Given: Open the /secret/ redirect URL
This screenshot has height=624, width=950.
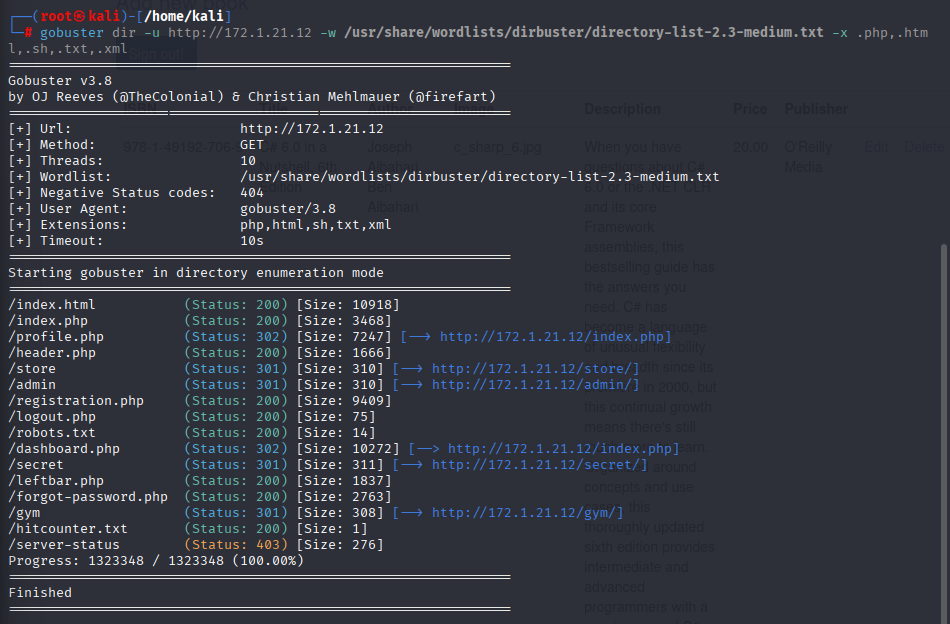Looking at the screenshot, I should (x=539, y=465).
